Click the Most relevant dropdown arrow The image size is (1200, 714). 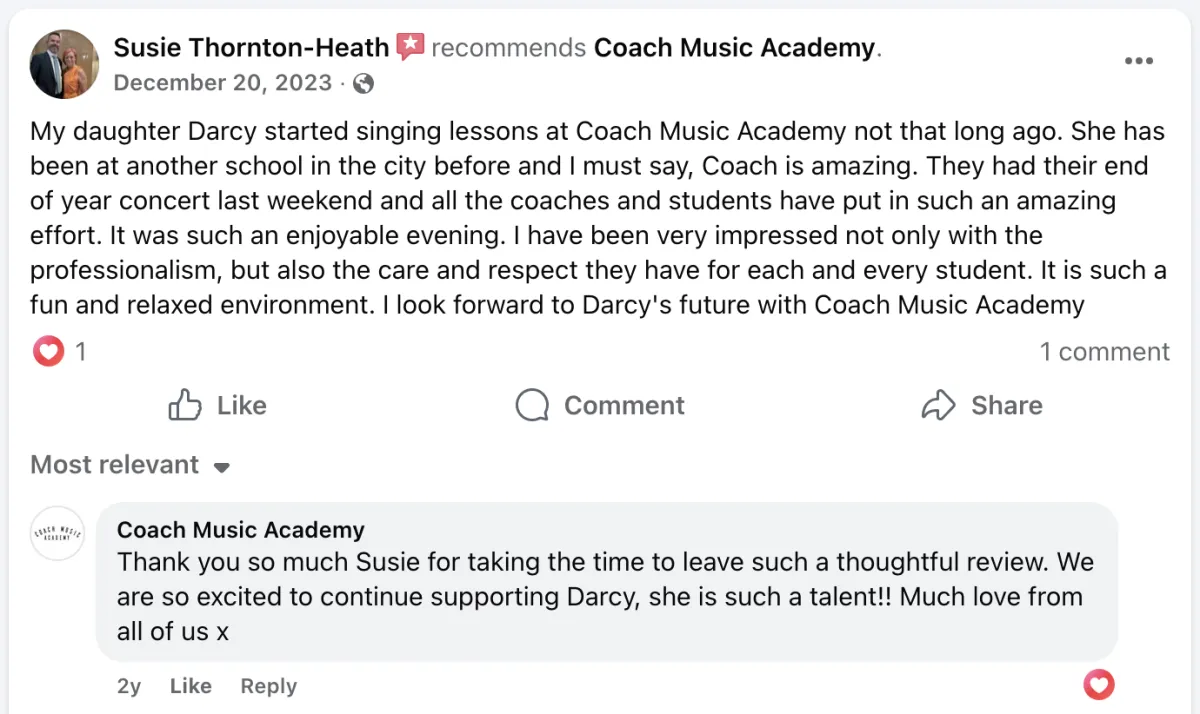pos(222,467)
